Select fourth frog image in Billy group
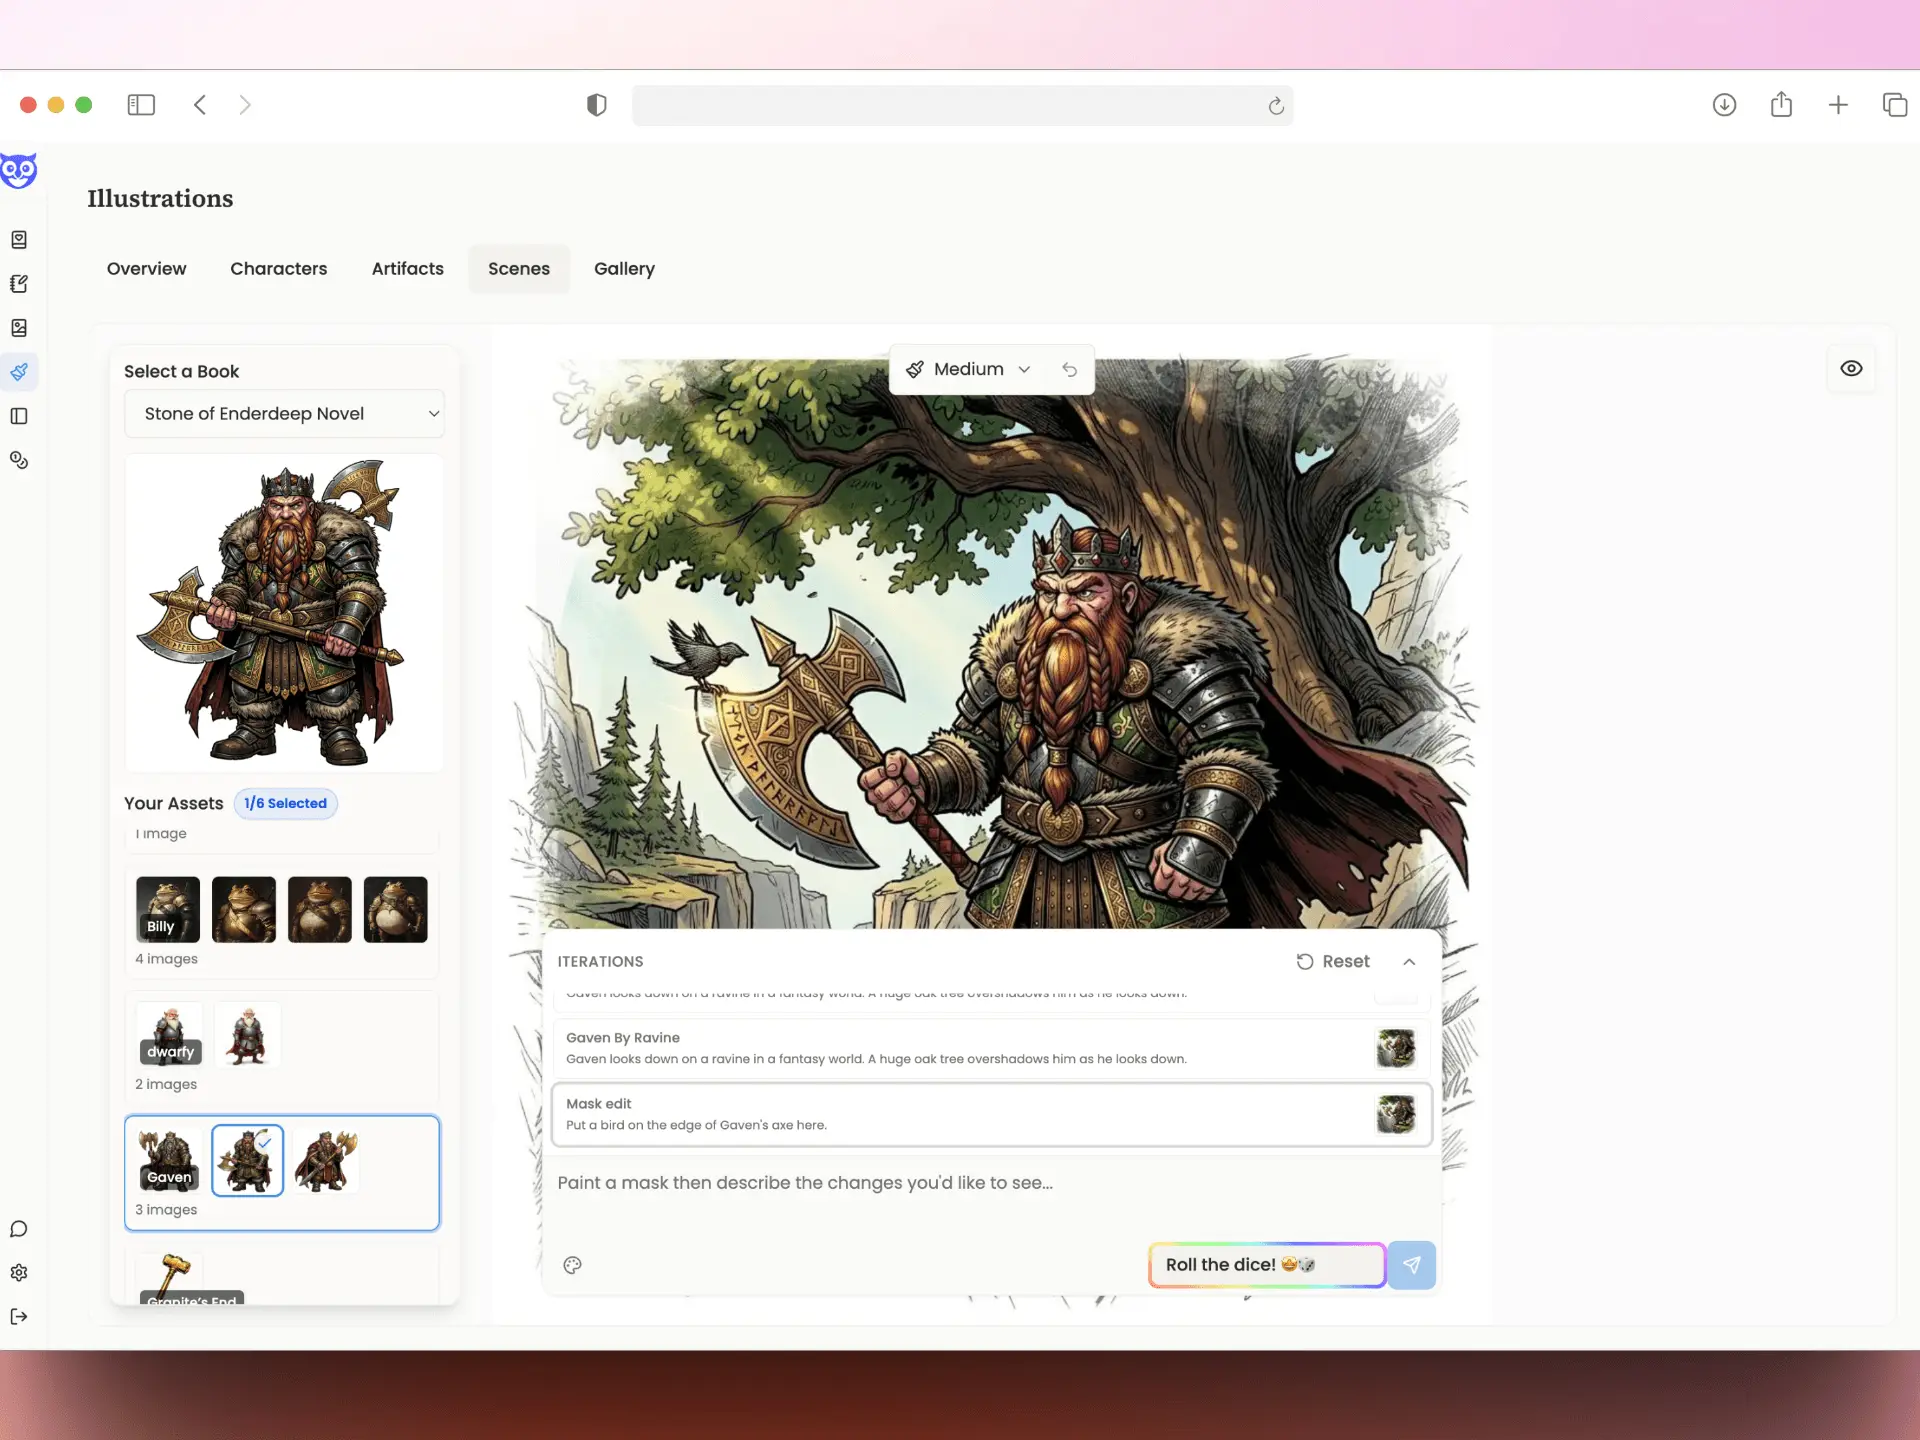1920x1440 pixels. click(396, 910)
